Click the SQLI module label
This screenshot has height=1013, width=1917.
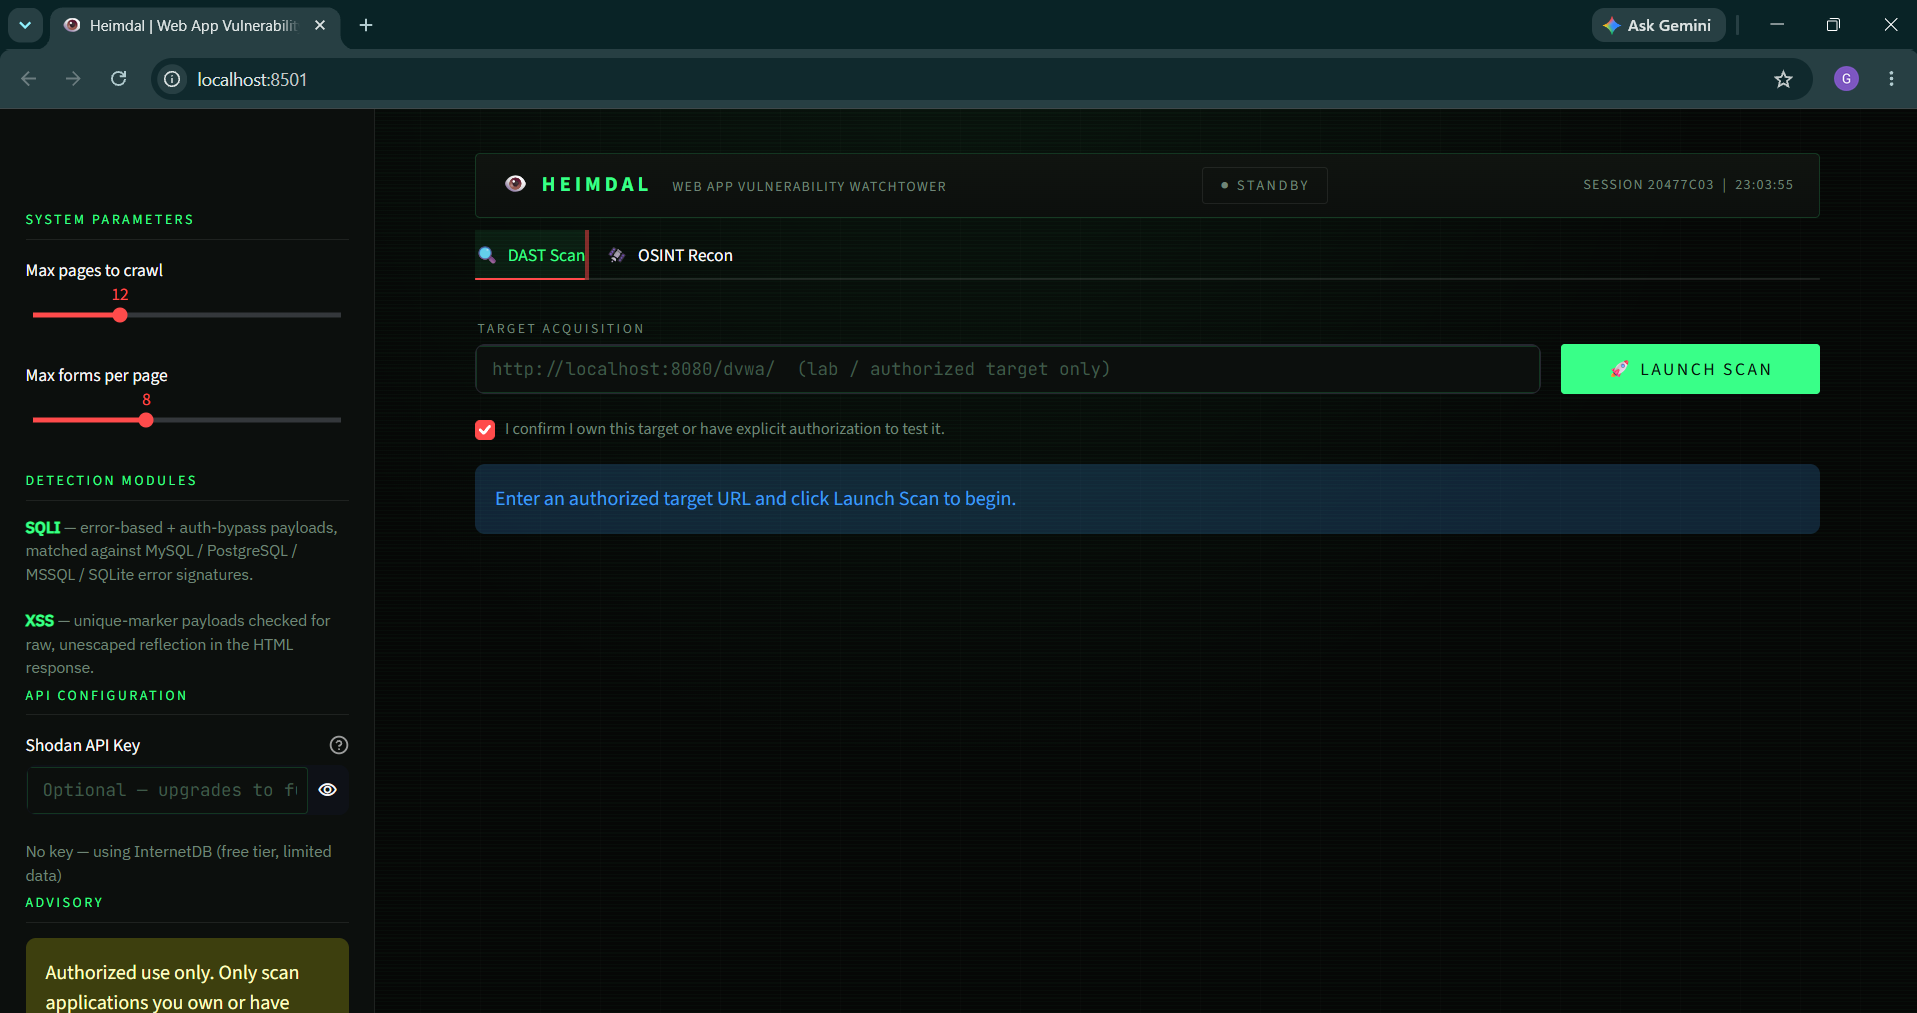(43, 527)
